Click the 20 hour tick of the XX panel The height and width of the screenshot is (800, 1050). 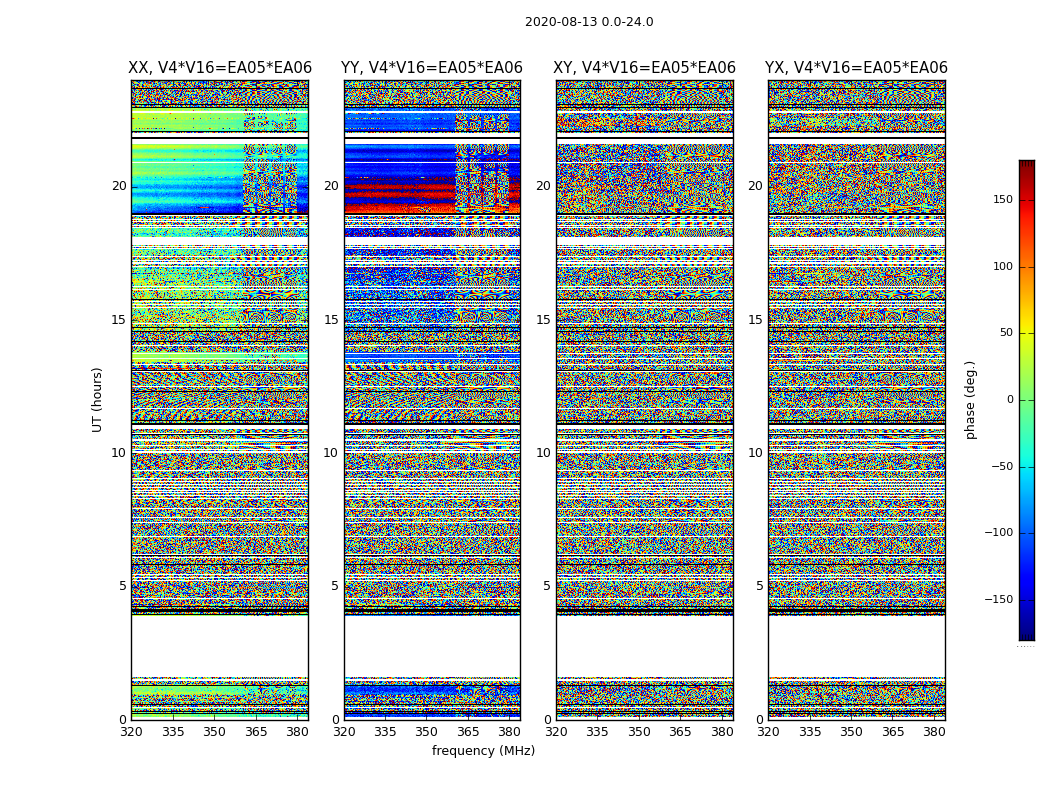(119, 186)
